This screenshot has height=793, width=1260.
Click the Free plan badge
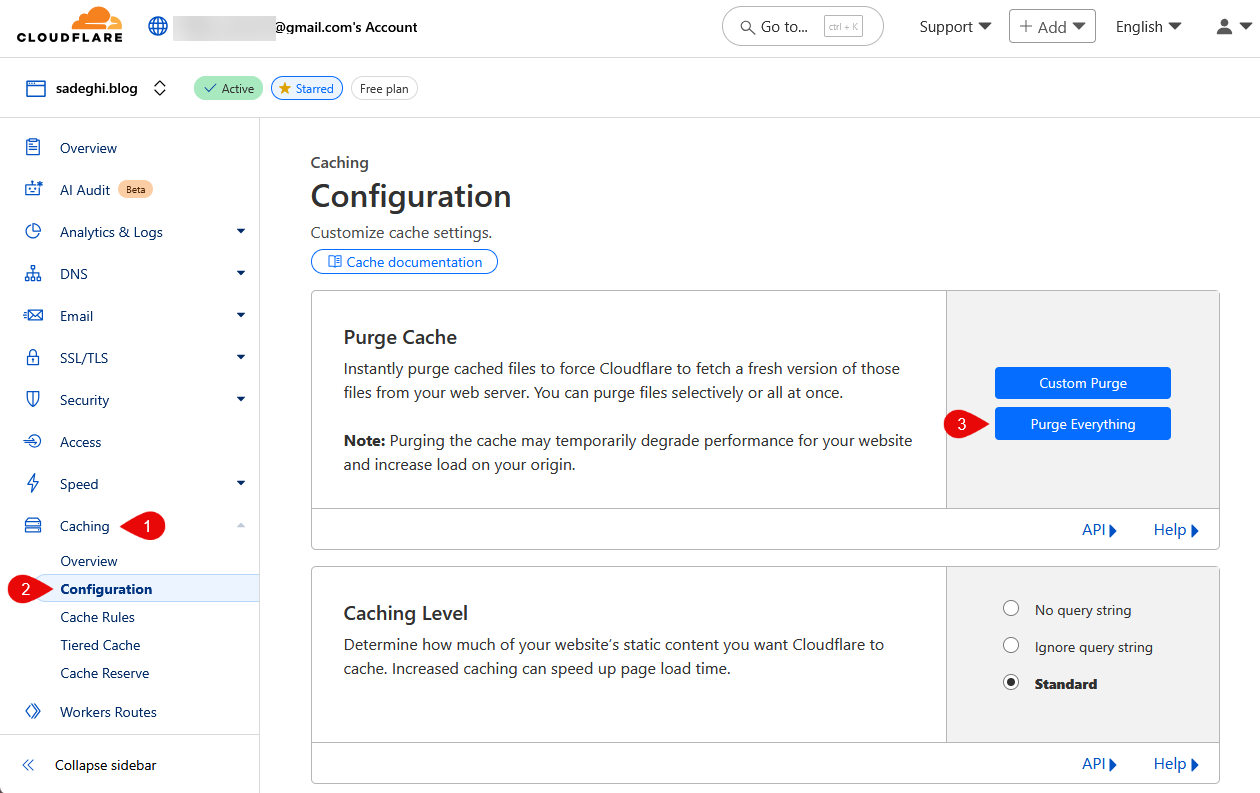[384, 88]
